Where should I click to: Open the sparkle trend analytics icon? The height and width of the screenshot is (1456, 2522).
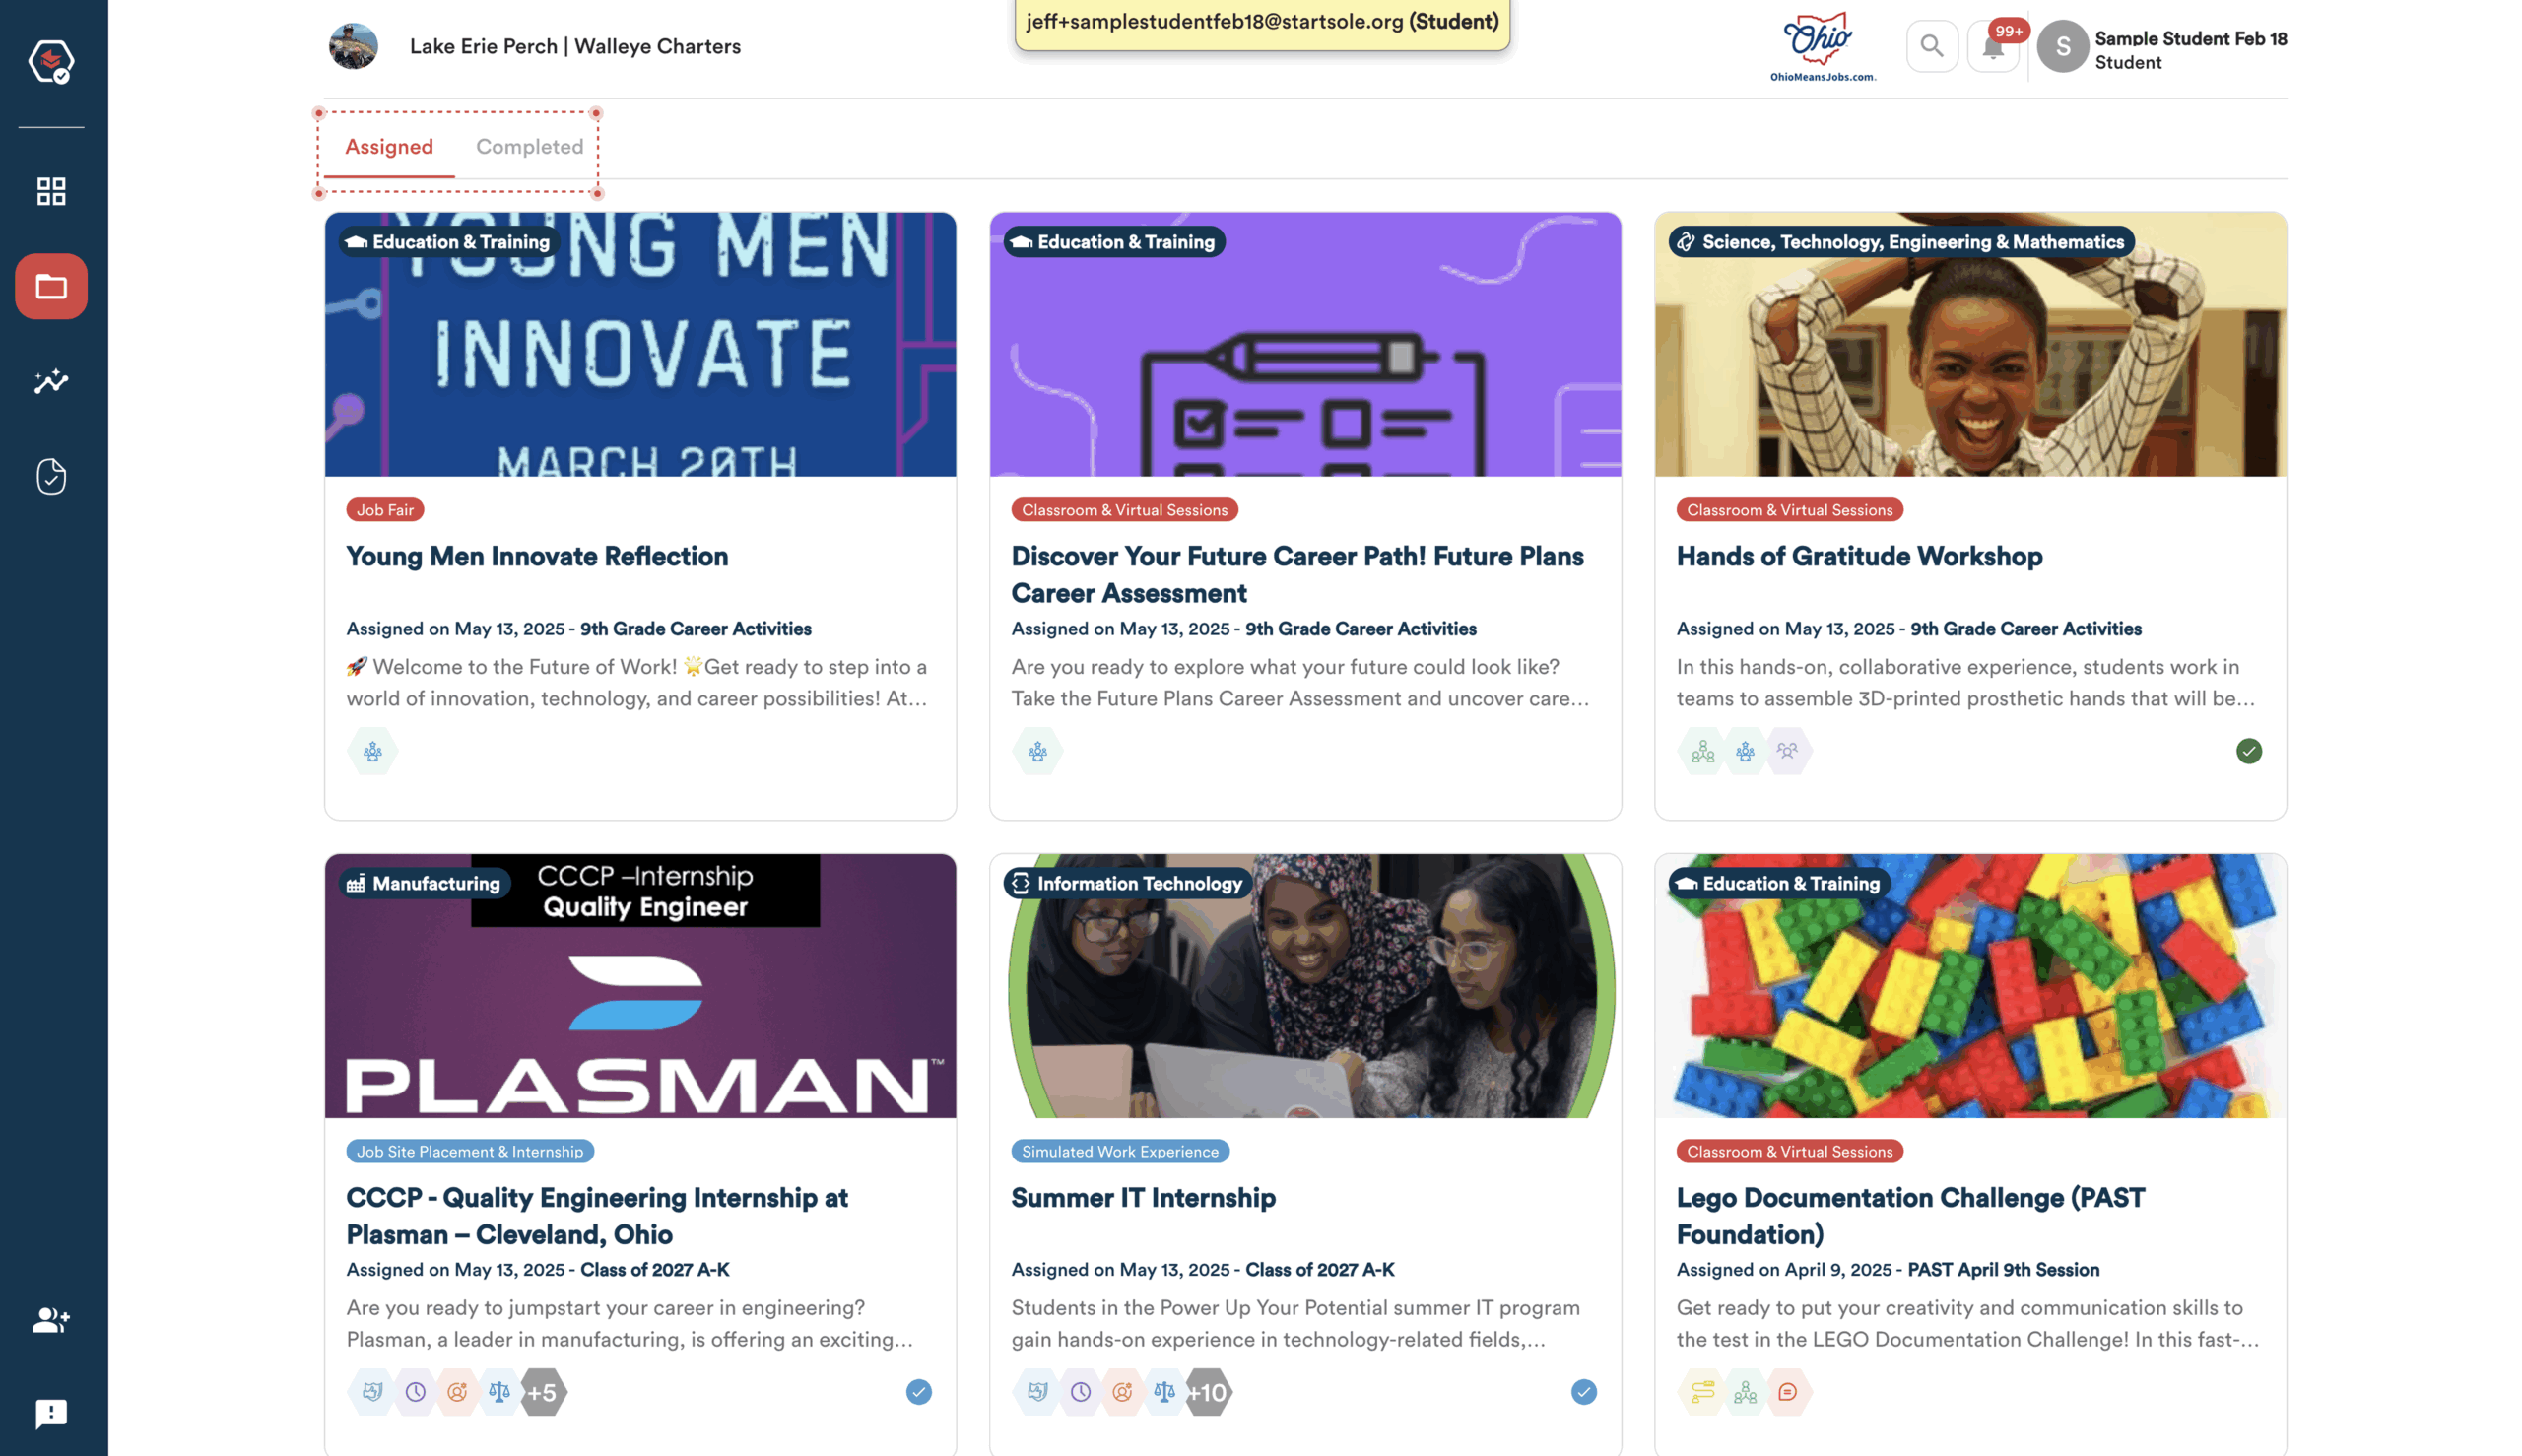click(x=51, y=381)
